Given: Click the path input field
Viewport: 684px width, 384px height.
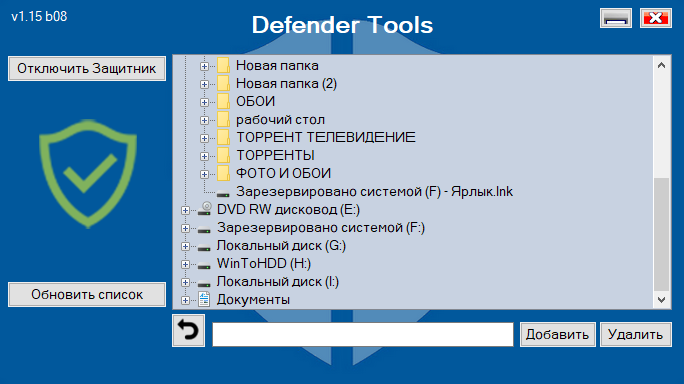Looking at the screenshot, I should [363, 335].
